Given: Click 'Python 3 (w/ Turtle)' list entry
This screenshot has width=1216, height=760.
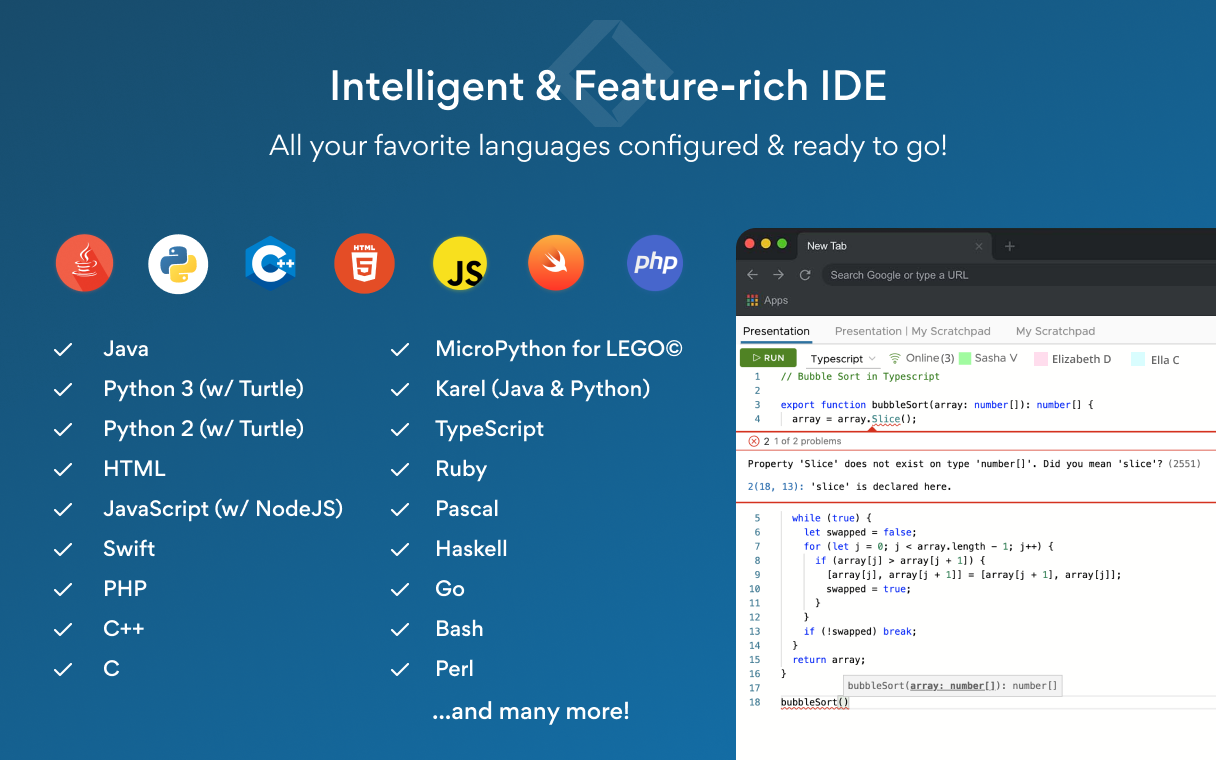Looking at the screenshot, I should 203,389.
